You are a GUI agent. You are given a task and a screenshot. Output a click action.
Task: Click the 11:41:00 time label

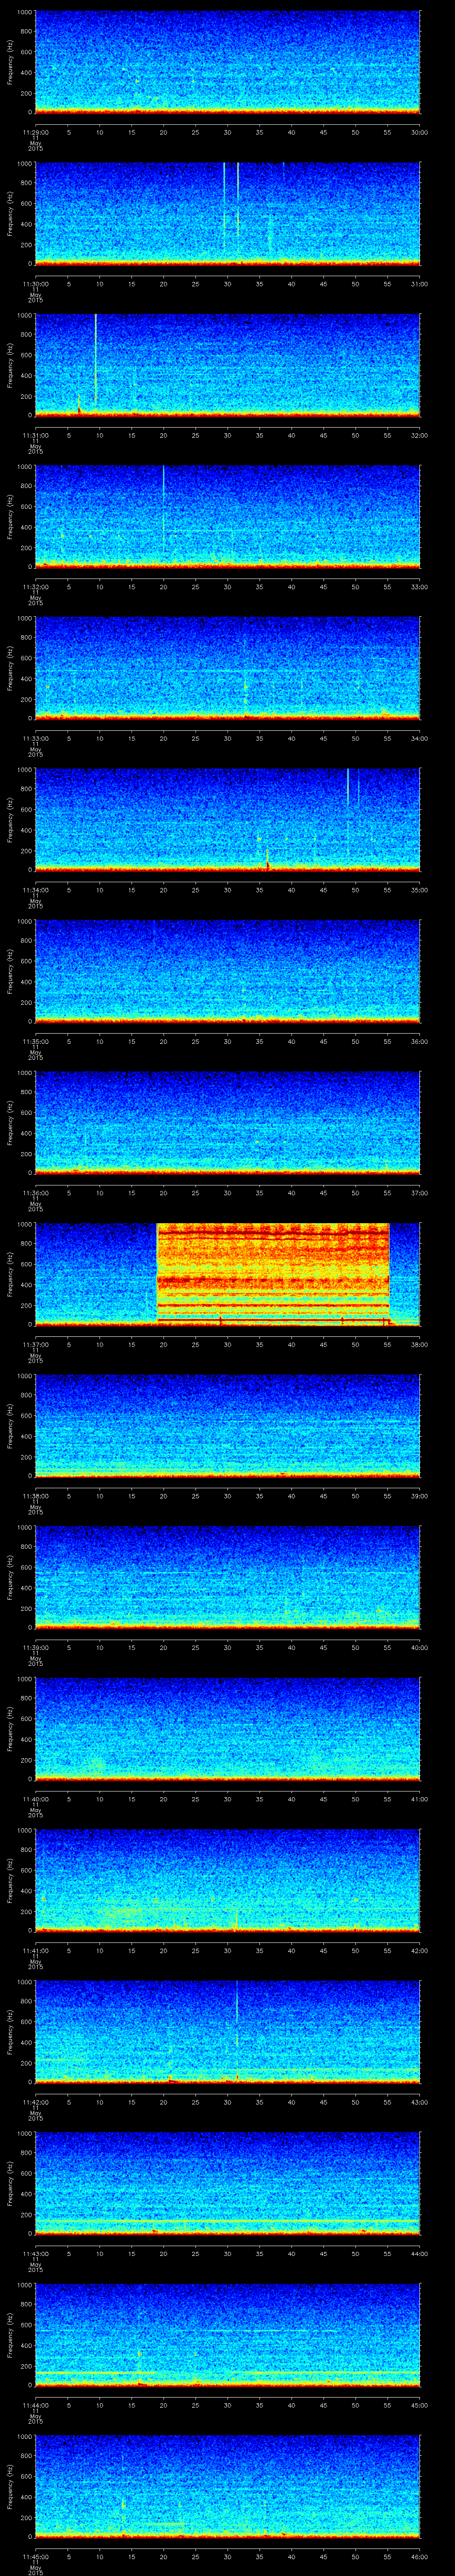(35, 1950)
